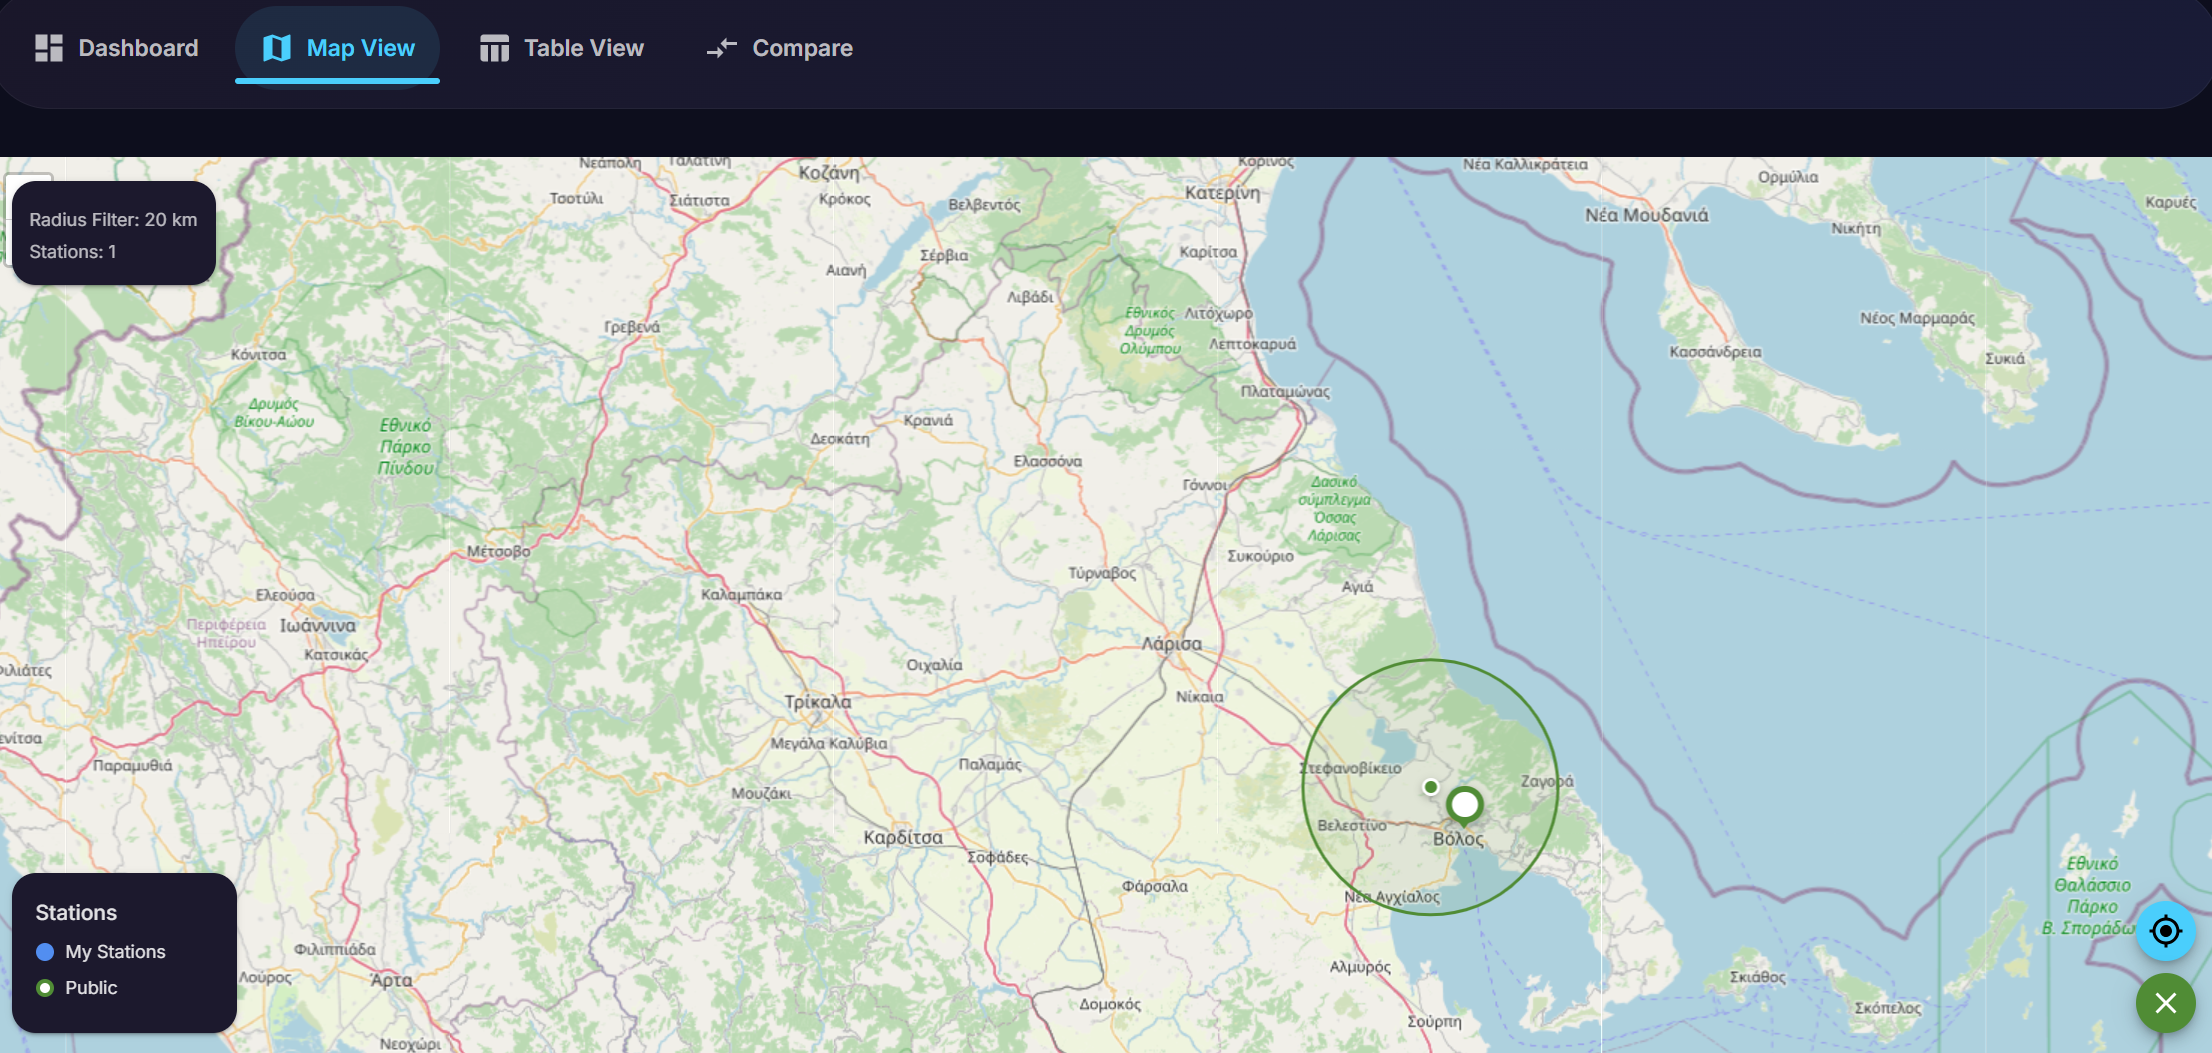Screen dimensions: 2212x1053
Task: Select the Compare arrows icon
Action: 722,48
